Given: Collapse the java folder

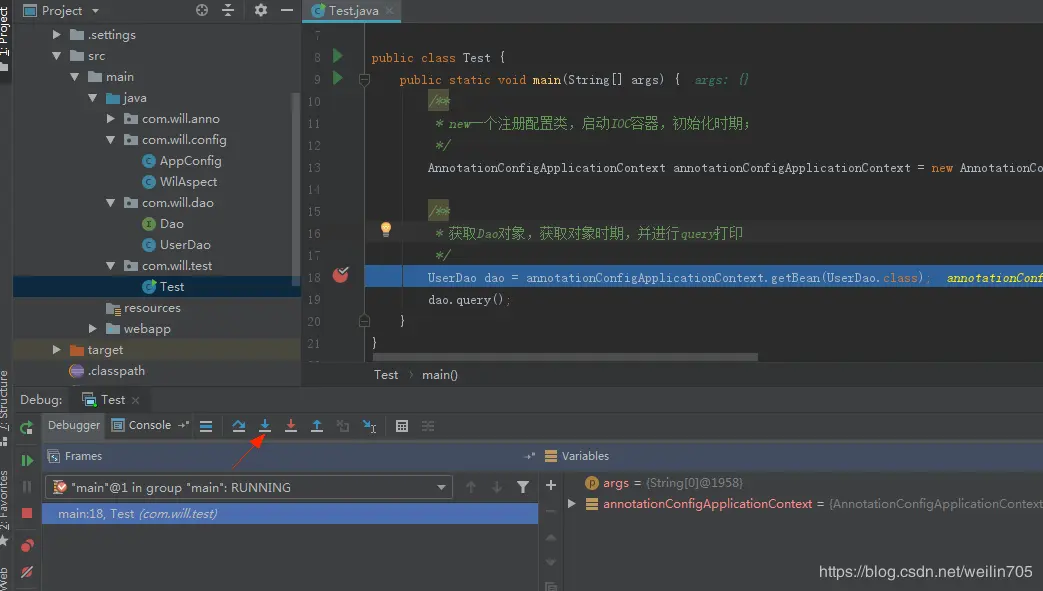Looking at the screenshot, I should tap(92, 98).
